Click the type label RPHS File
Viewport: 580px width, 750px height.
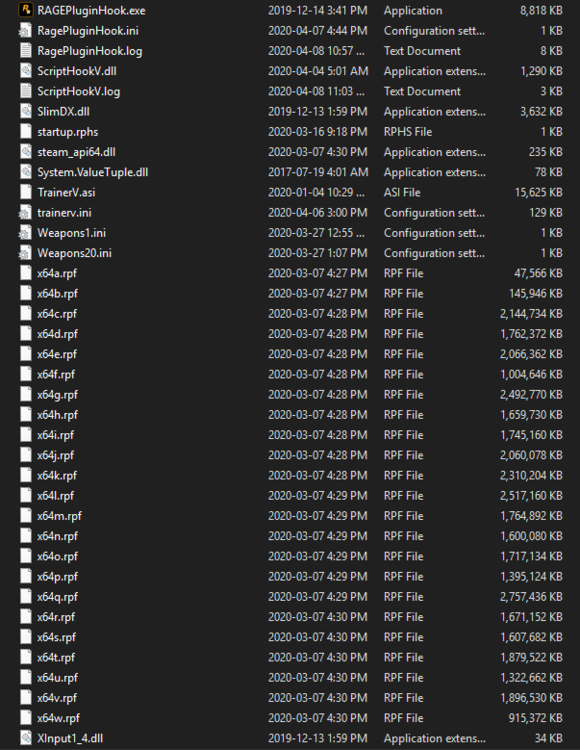coord(408,132)
